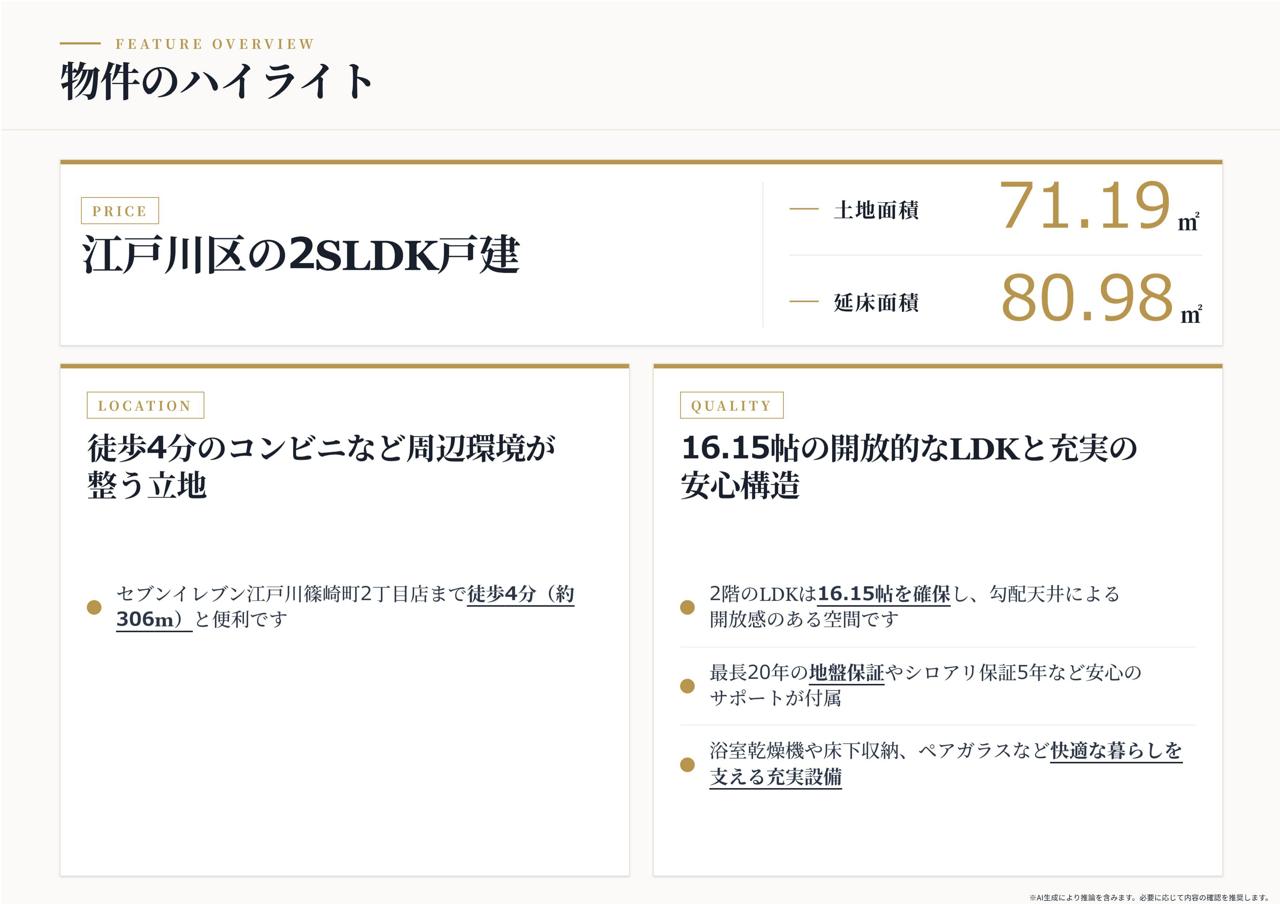The image size is (1280, 904).
Task: Select the land area value "71.19"
Action: (1085, 206)
